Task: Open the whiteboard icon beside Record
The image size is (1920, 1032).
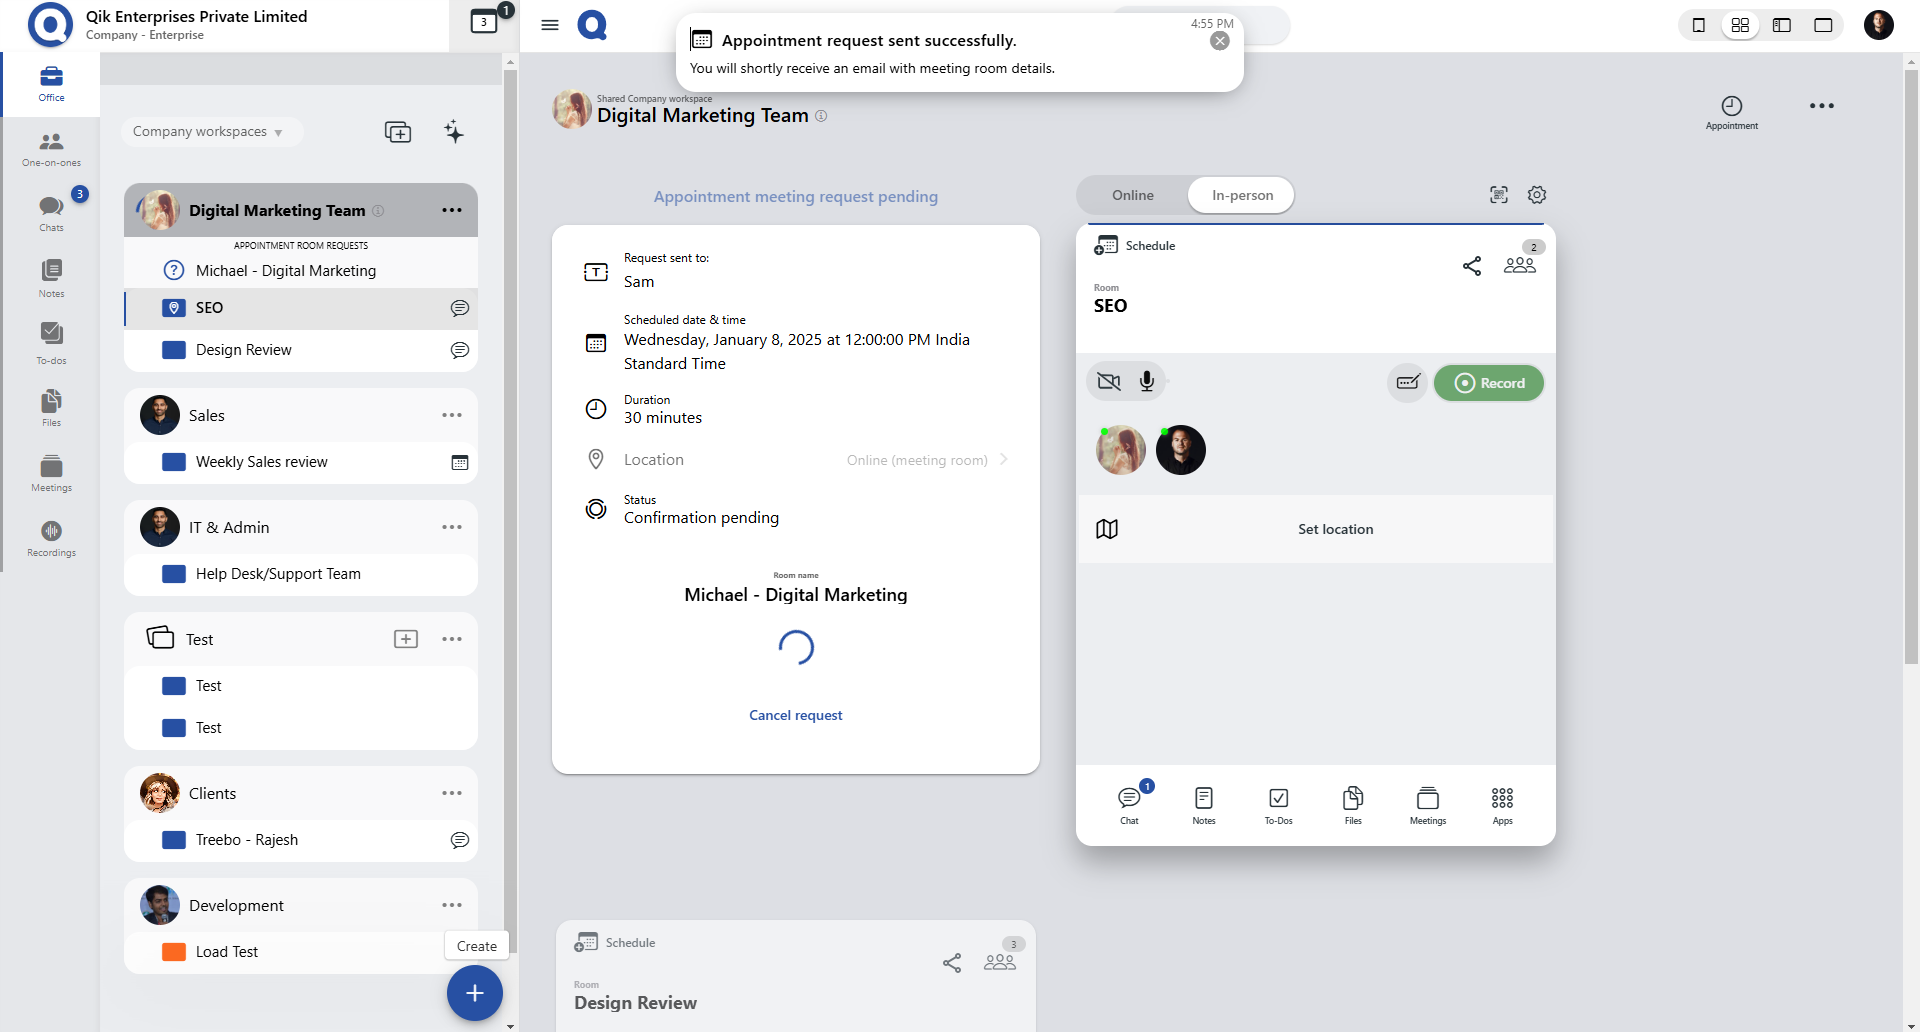Action: coord(1407,382)
